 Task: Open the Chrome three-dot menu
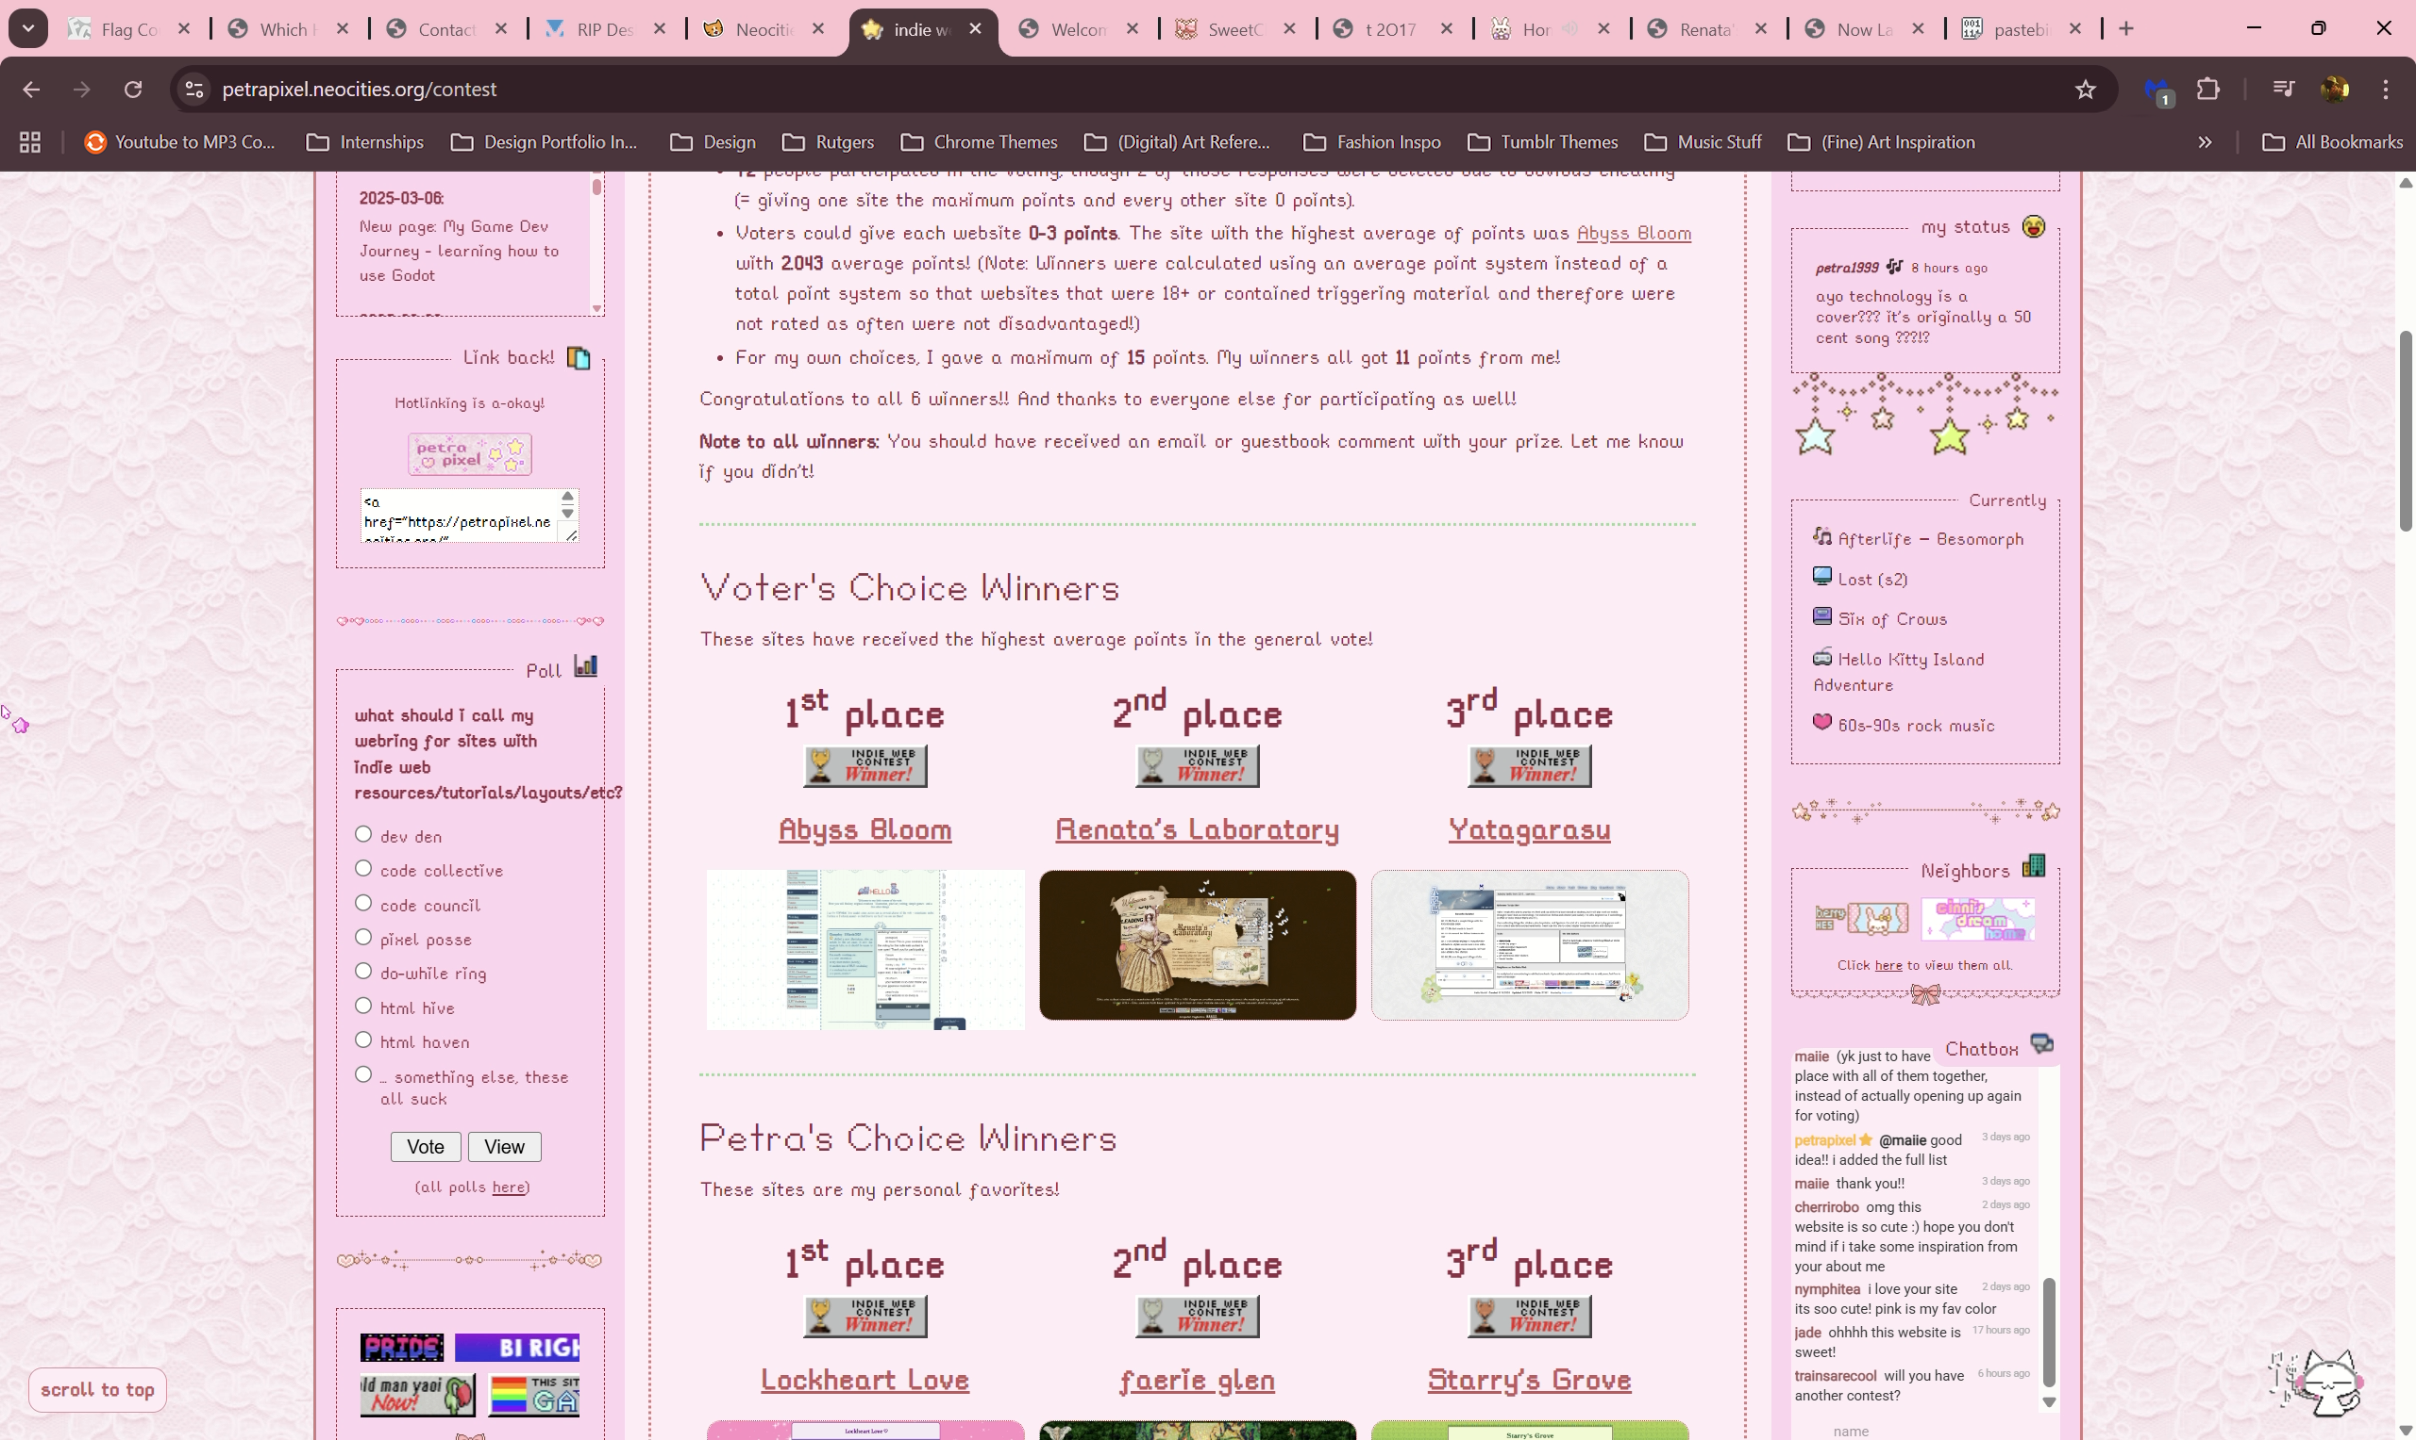tap(2386, 89)
